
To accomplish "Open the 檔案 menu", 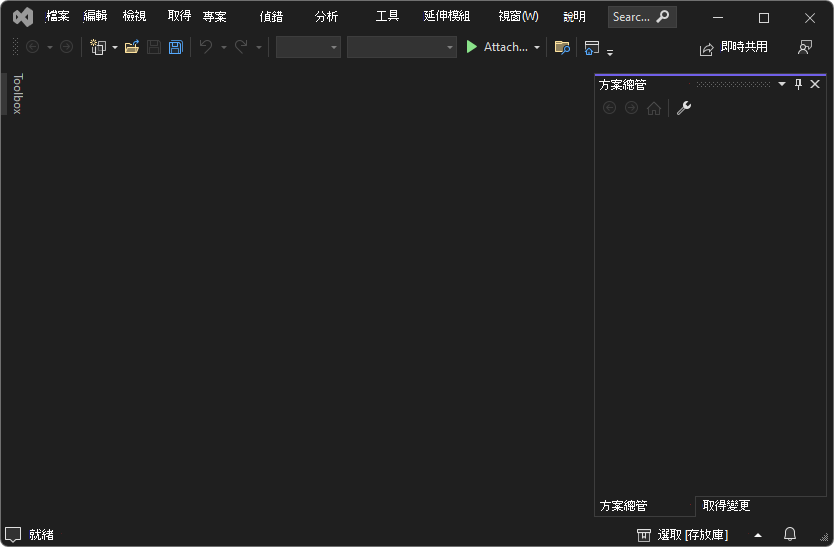I will pyautogui.click(x=57, y=16).
